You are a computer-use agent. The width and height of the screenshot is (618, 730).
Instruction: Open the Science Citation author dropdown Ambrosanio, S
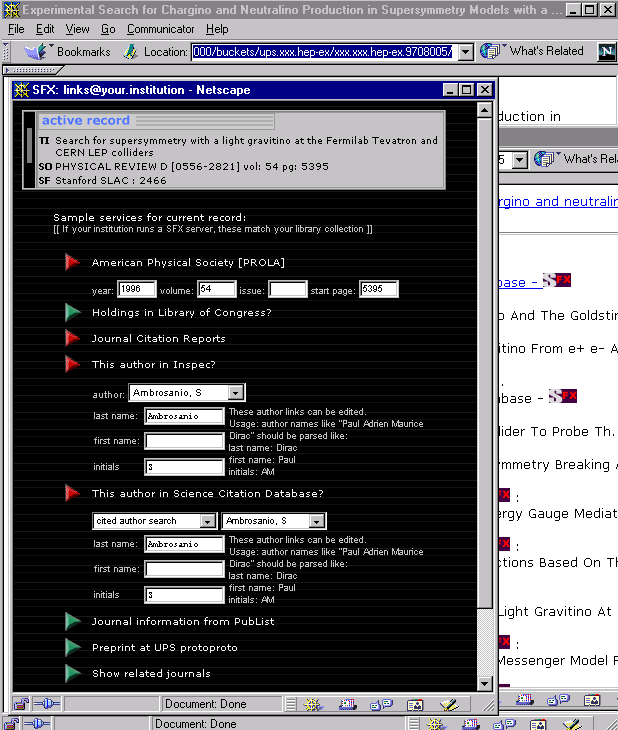[x=317, y=521]
